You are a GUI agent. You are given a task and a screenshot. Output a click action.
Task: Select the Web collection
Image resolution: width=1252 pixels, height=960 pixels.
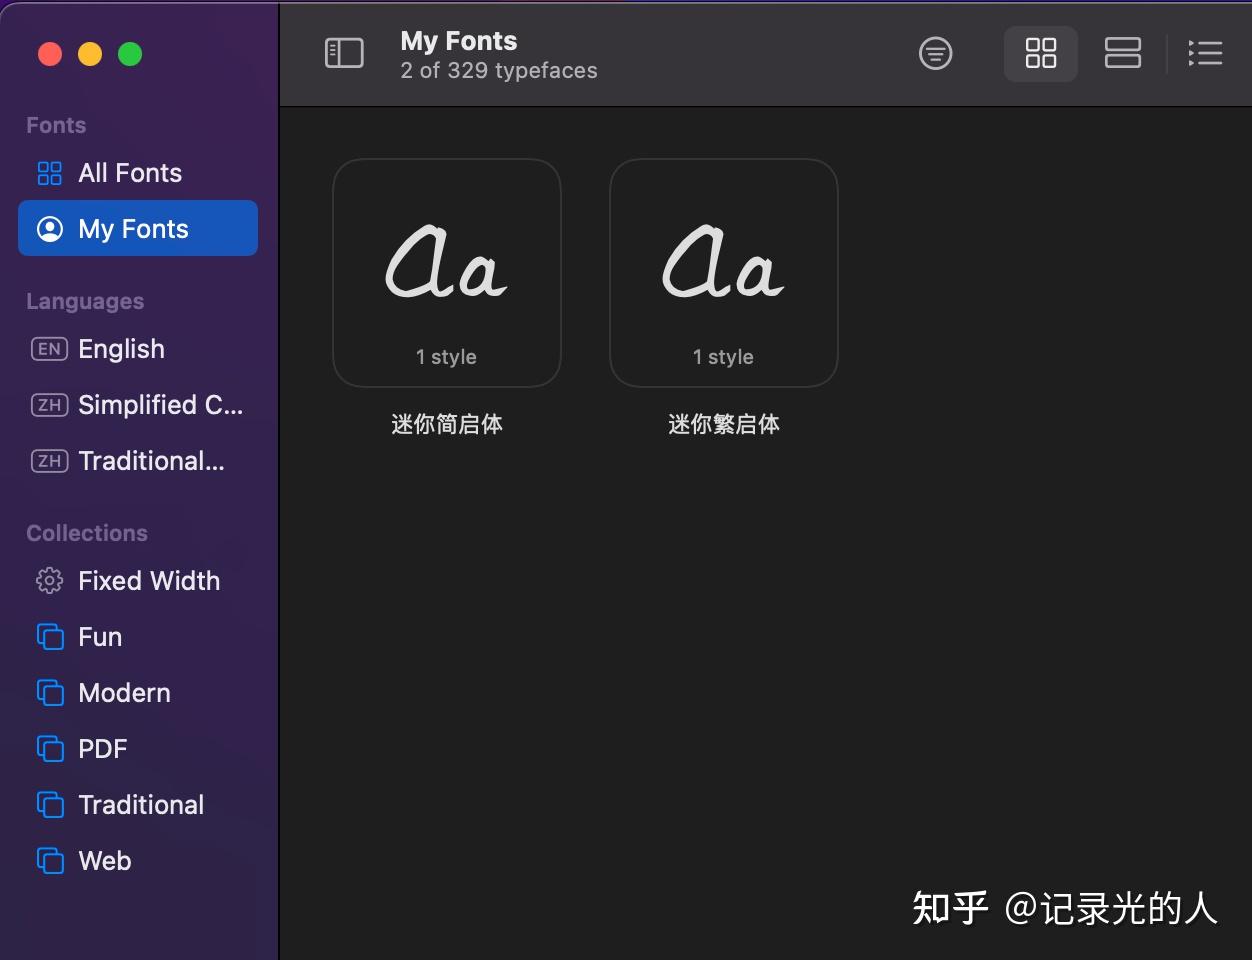104,860
